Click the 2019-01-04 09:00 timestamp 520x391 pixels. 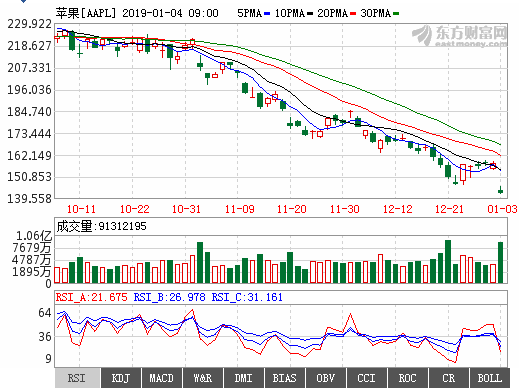coord(170,13)
